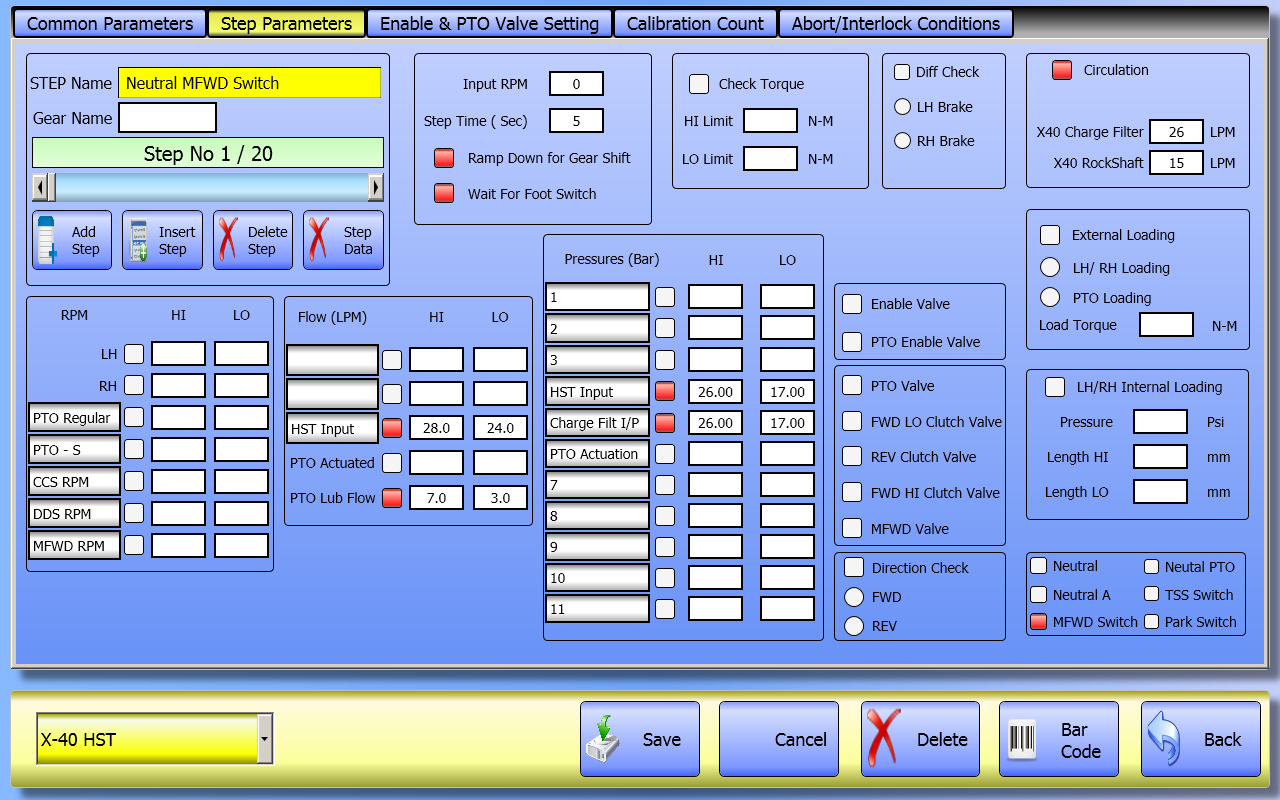This screenshot has height=800, width=1280.
Task: Click the Cancel button
Action: (779, 739)
